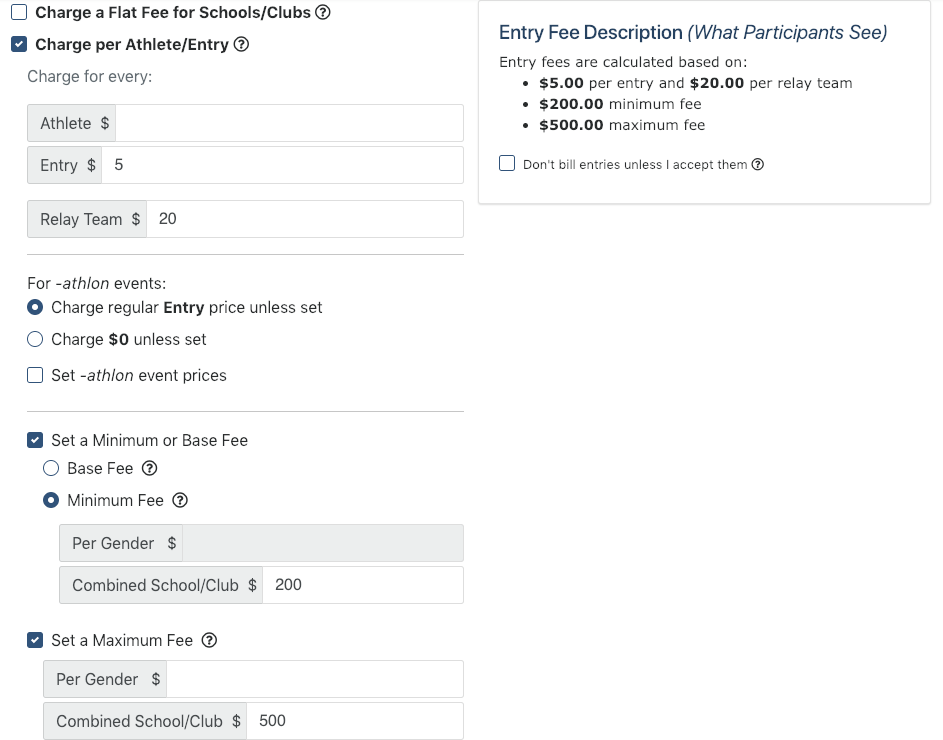Image resolution: width=943 pixels, height=740 pixels.
Task: Check Don't bill entries unless I accept them
Action: (507, 164)
